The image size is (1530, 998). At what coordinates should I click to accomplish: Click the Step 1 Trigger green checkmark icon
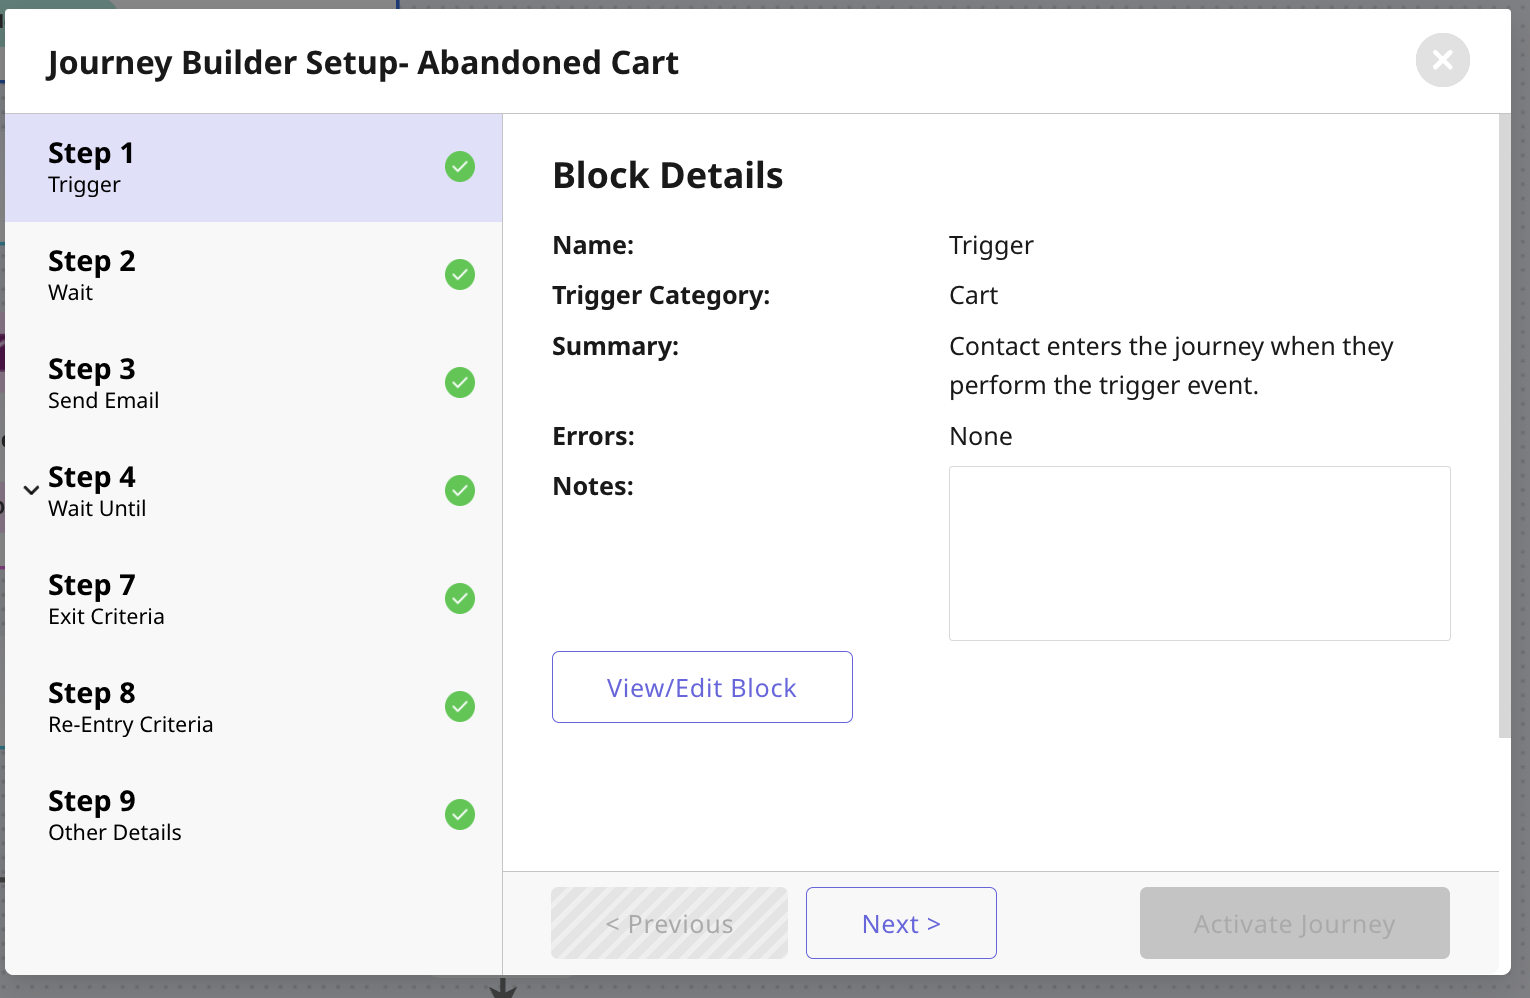(x=460, y=167)
